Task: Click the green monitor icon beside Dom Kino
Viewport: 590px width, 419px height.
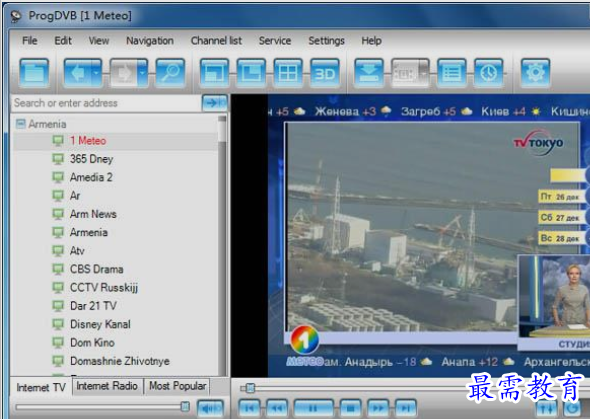Action: click(58, 342)
